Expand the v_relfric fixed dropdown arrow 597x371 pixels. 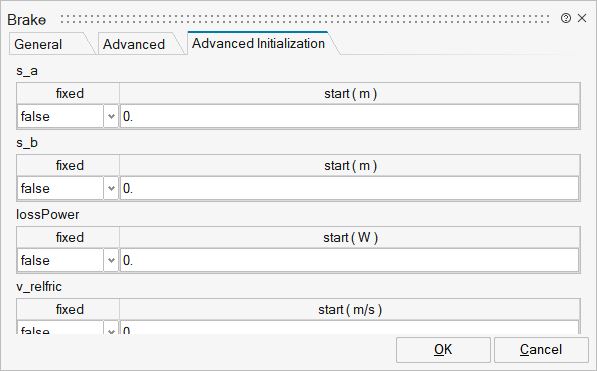111,330
